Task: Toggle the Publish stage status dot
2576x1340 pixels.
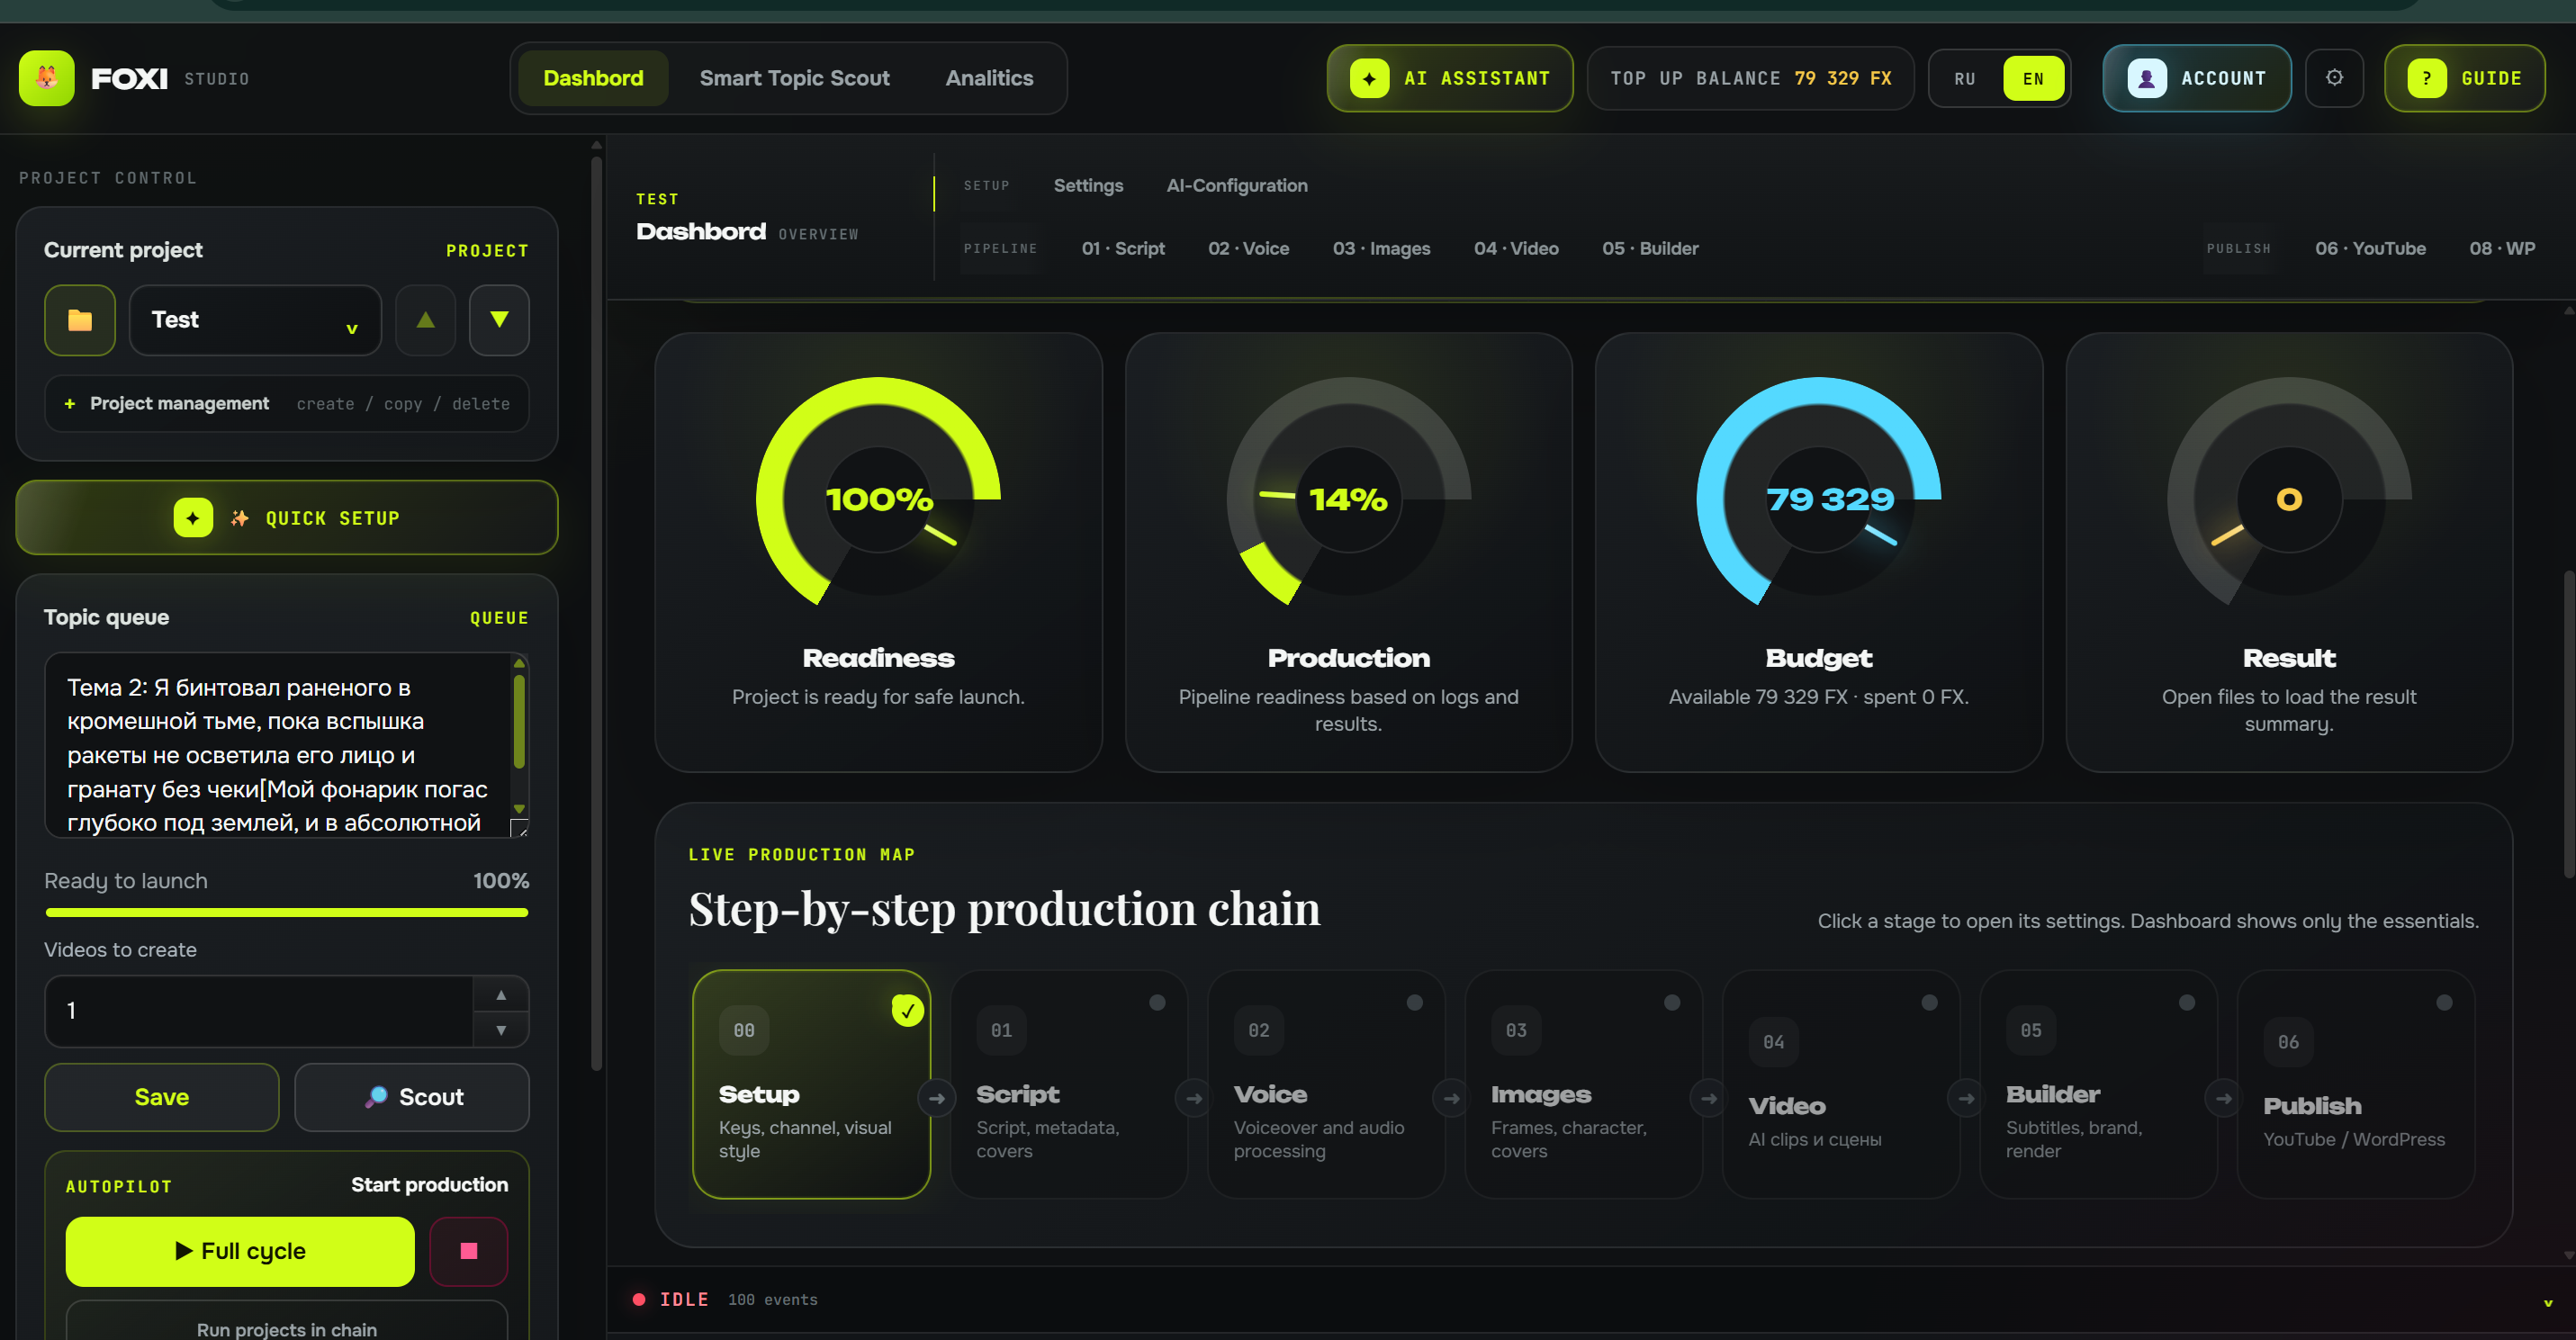Action: pos(2444,1002)
